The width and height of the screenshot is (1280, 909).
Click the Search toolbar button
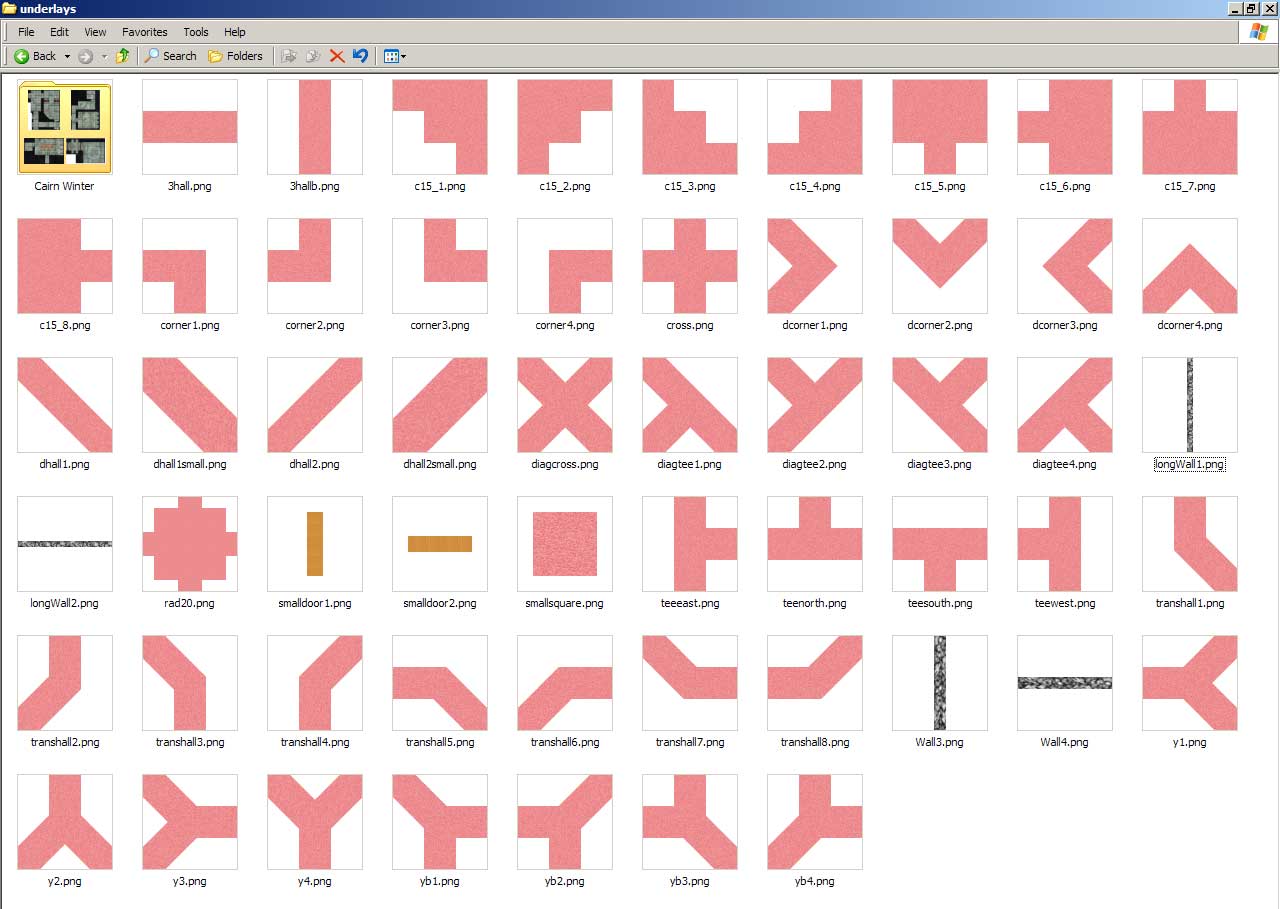point(170,56)
